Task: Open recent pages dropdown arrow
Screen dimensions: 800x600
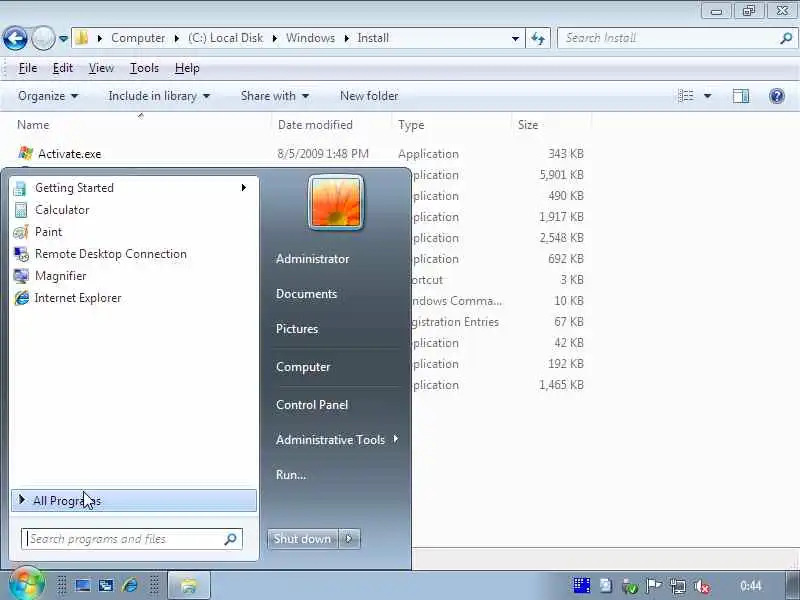Action: point(63,38)
